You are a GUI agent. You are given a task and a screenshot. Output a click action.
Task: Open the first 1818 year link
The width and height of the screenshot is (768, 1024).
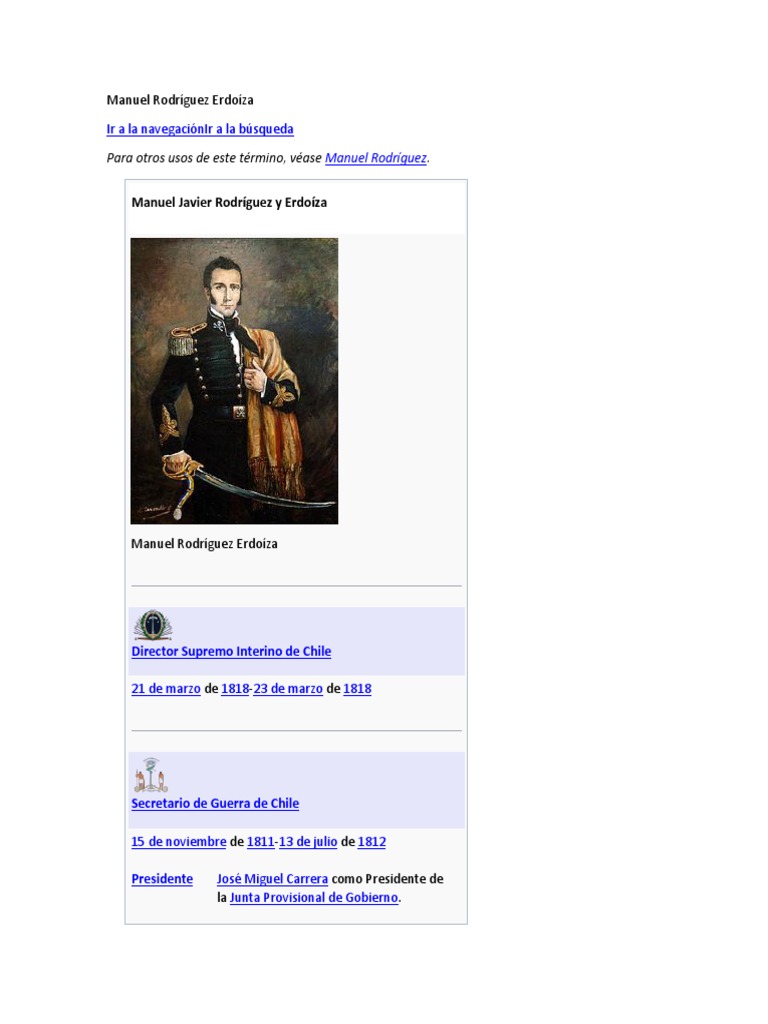pyautogui.click(x=235, y=688)
